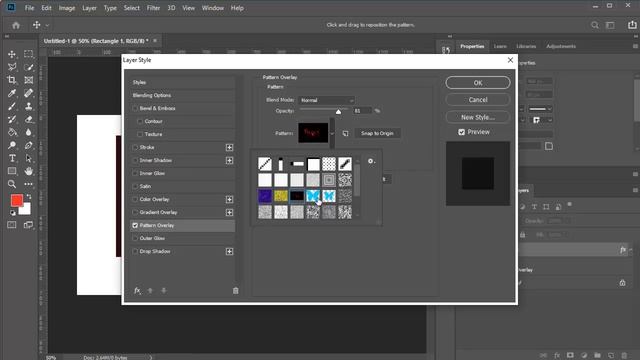This screenshot has width=640, height=360.
Task: Click the Quick Mask mode icon
Action: tap(12, 225)
